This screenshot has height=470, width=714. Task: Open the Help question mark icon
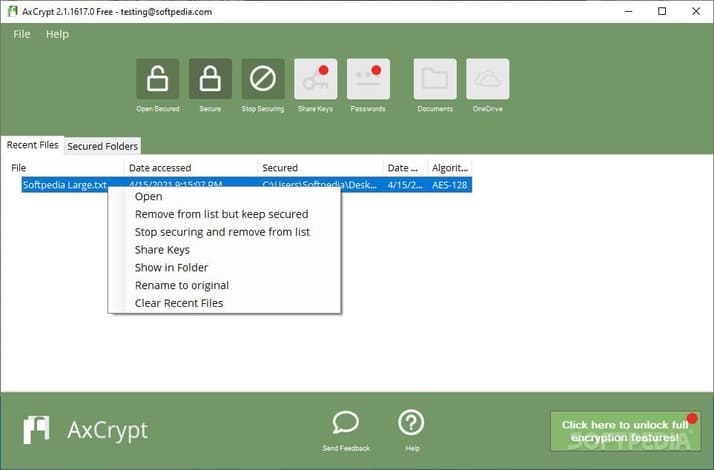coord(412,424)
